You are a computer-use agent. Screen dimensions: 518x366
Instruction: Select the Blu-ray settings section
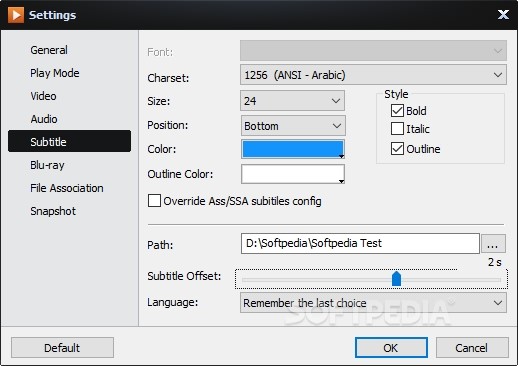[x=47, y=165]
